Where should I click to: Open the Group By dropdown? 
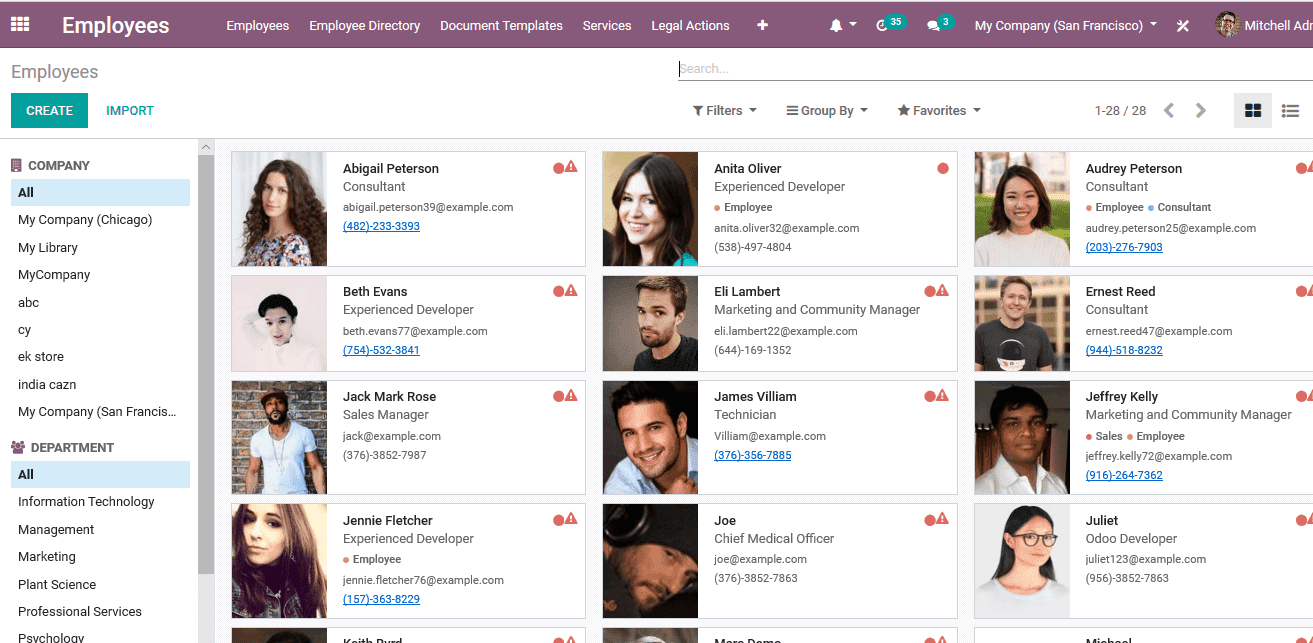click(x=827, y=111)
